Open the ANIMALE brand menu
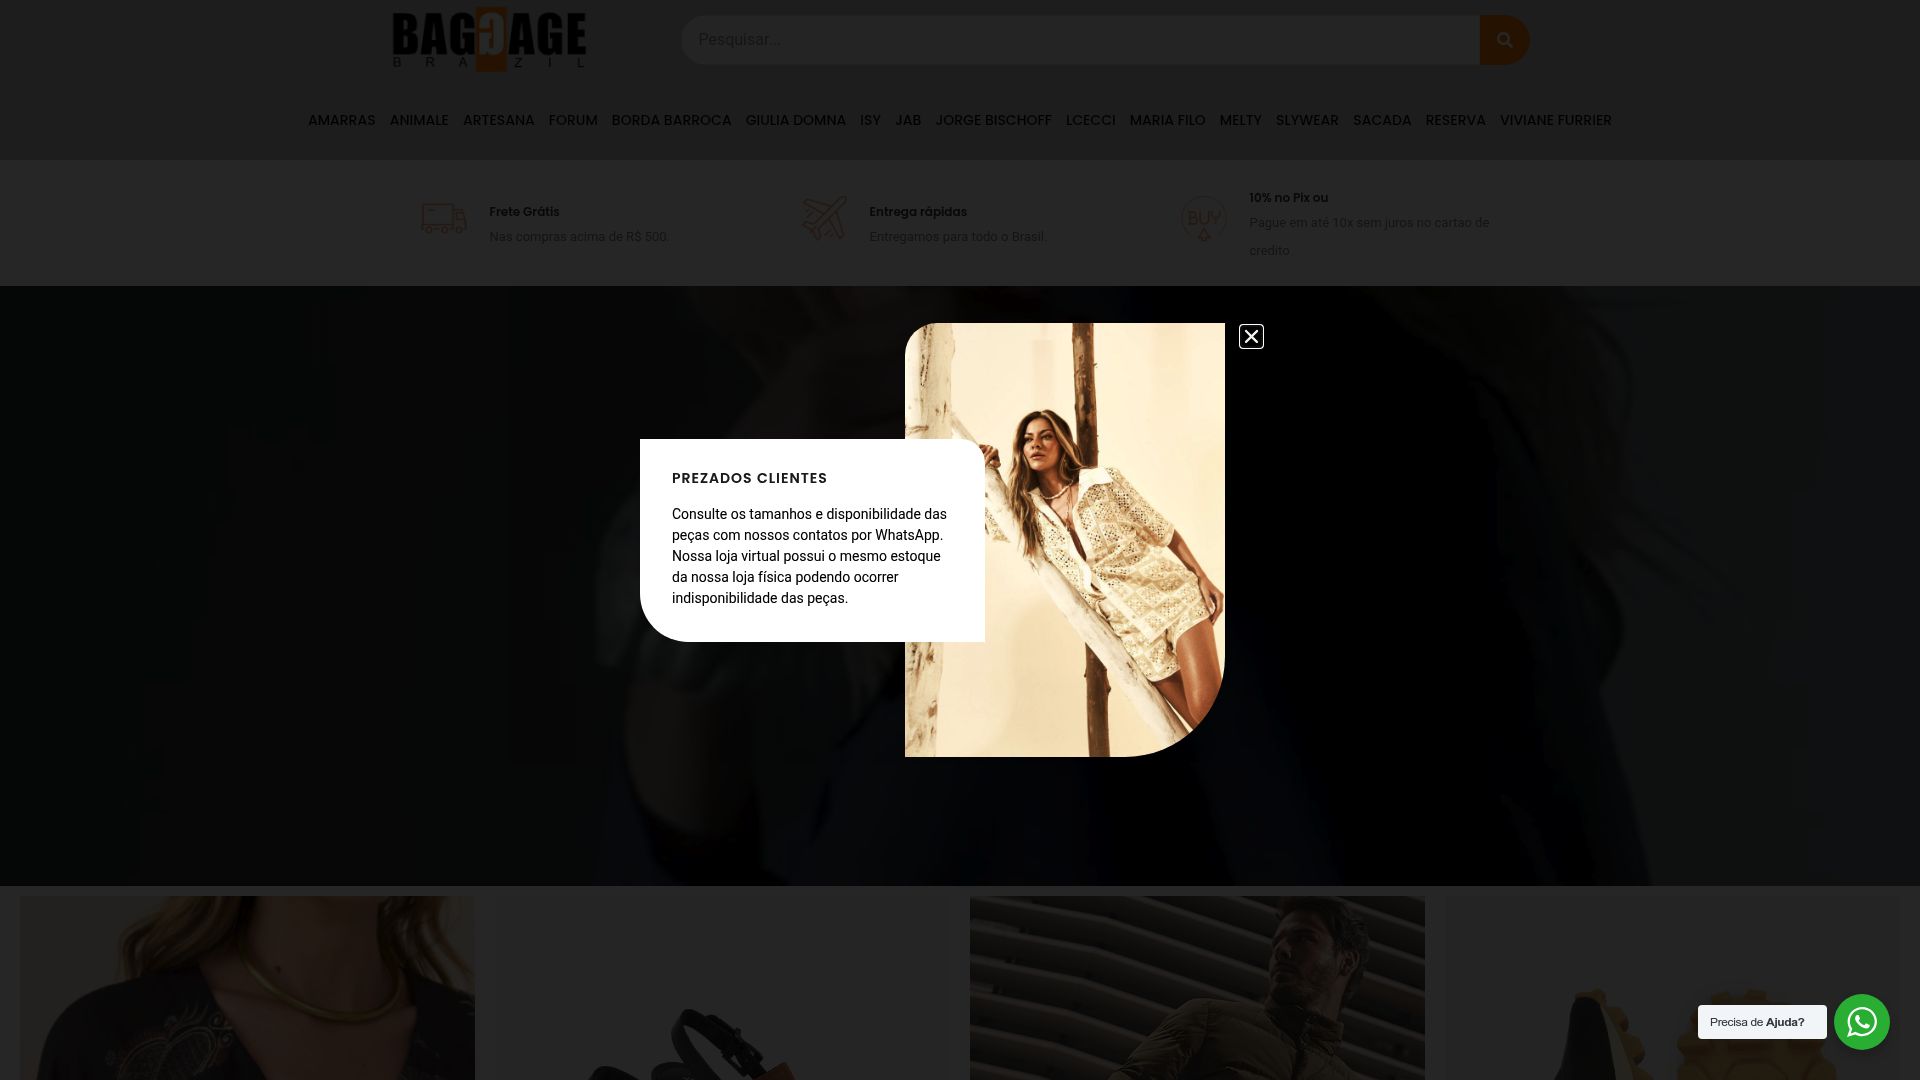Screen dimensions: 1920x1080 pyautogui.click(x=419, y=120)
